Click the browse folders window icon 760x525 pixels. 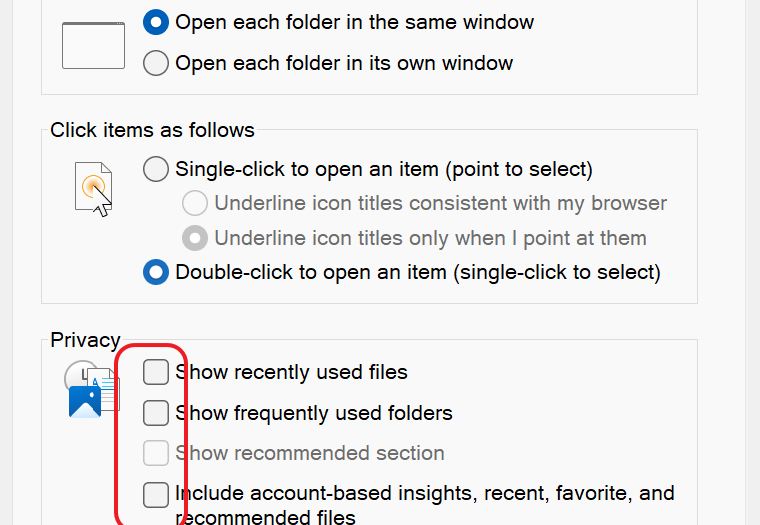[93, 45]
